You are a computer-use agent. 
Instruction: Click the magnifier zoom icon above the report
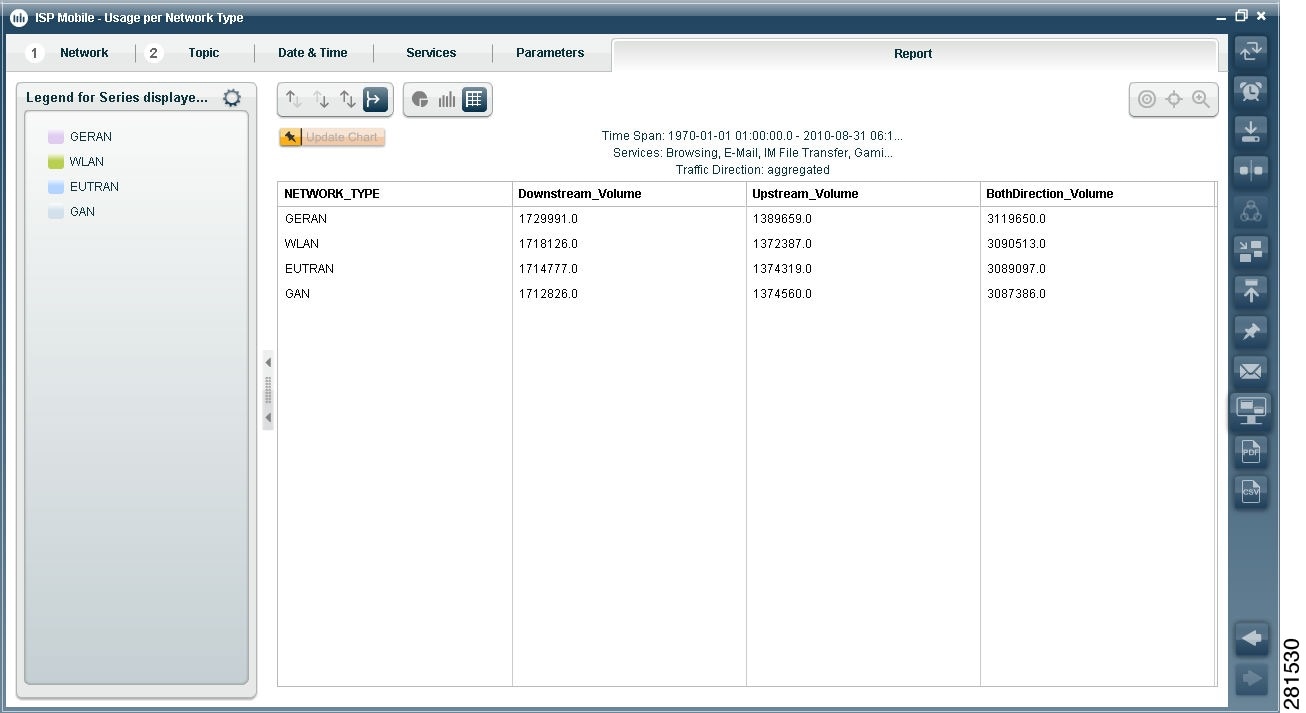[1201, 99]
